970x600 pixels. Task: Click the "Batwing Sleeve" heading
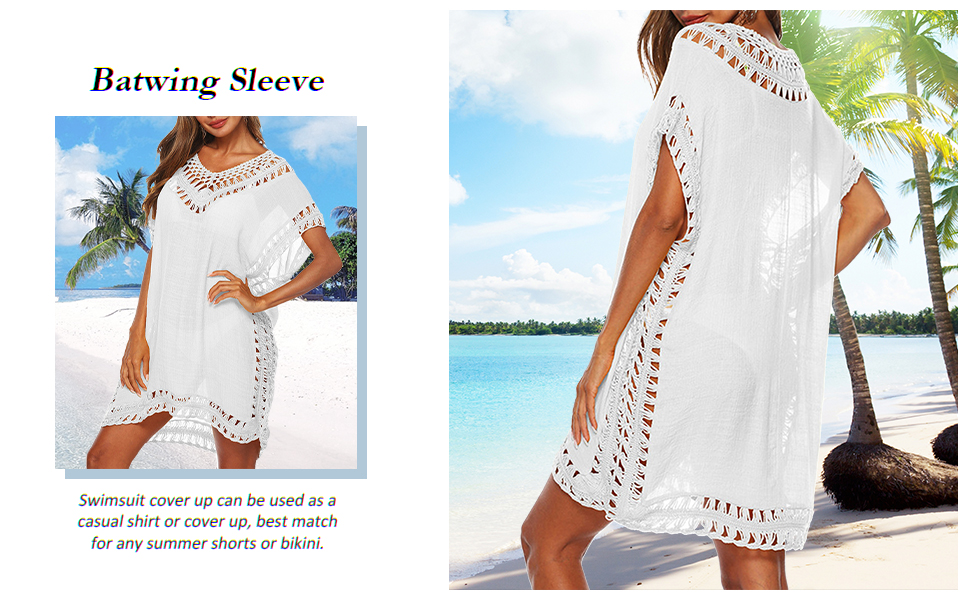point(208,80)
